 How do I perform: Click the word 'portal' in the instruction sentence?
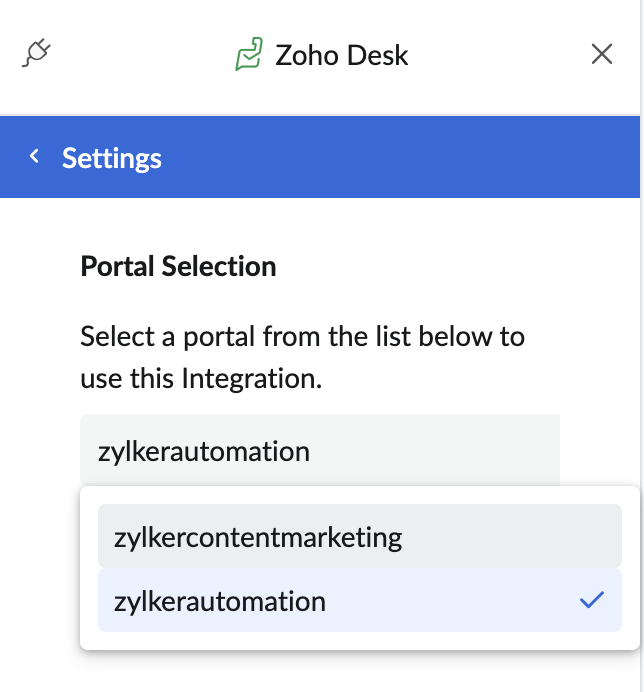[216, 335]
